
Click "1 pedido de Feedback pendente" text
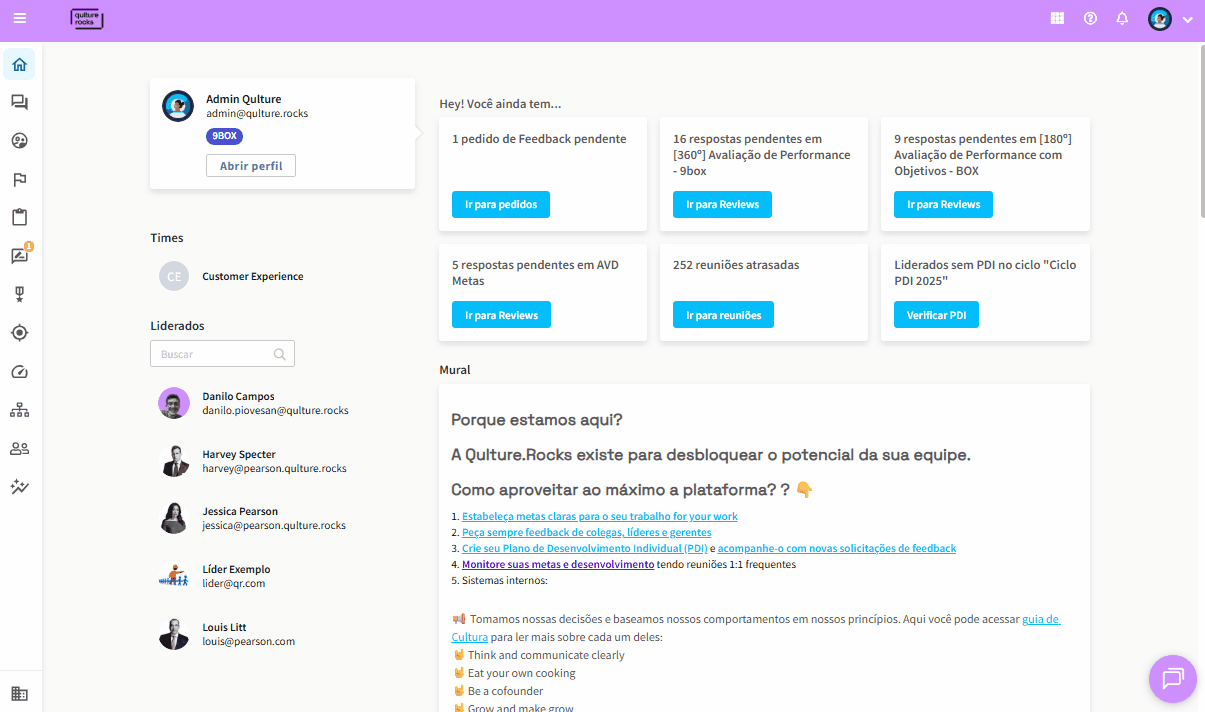click(539, 139)
